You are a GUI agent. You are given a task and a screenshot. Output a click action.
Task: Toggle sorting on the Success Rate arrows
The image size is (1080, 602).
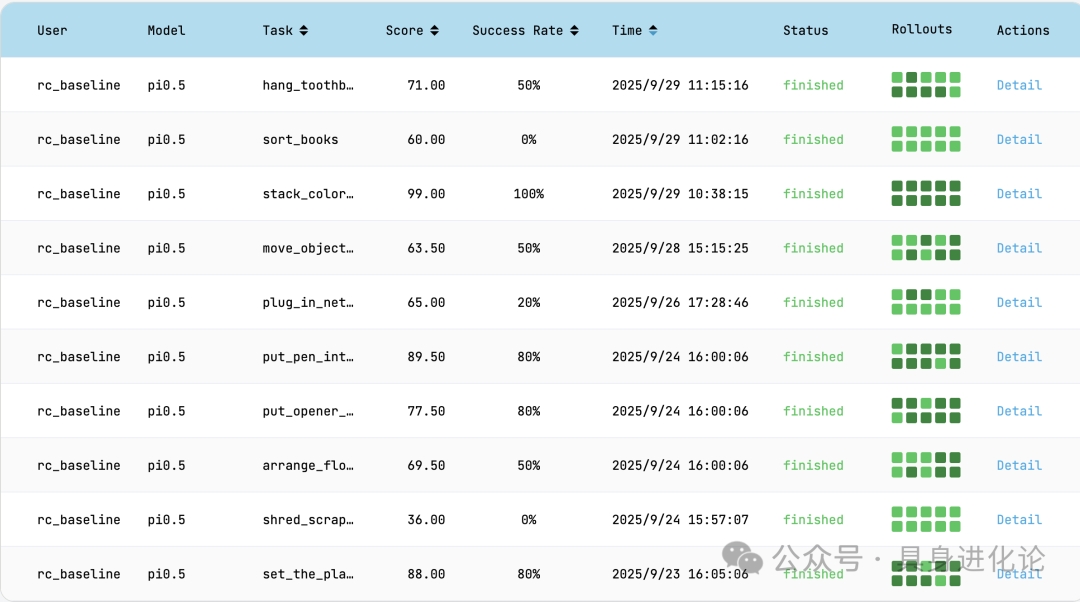point(574,31)
